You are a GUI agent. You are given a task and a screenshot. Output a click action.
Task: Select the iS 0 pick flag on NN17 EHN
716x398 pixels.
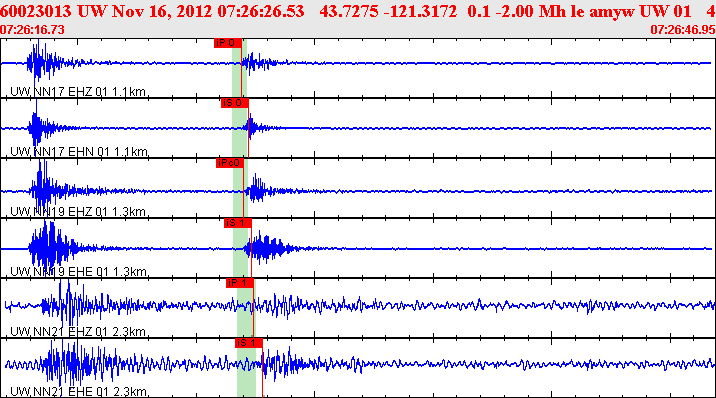pos(235,103)
